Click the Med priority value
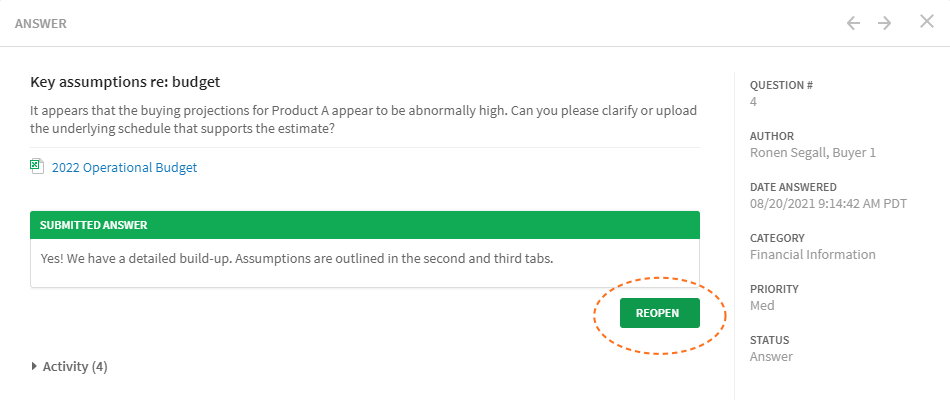This screenshot has height=400, width=950. point(762,305)
